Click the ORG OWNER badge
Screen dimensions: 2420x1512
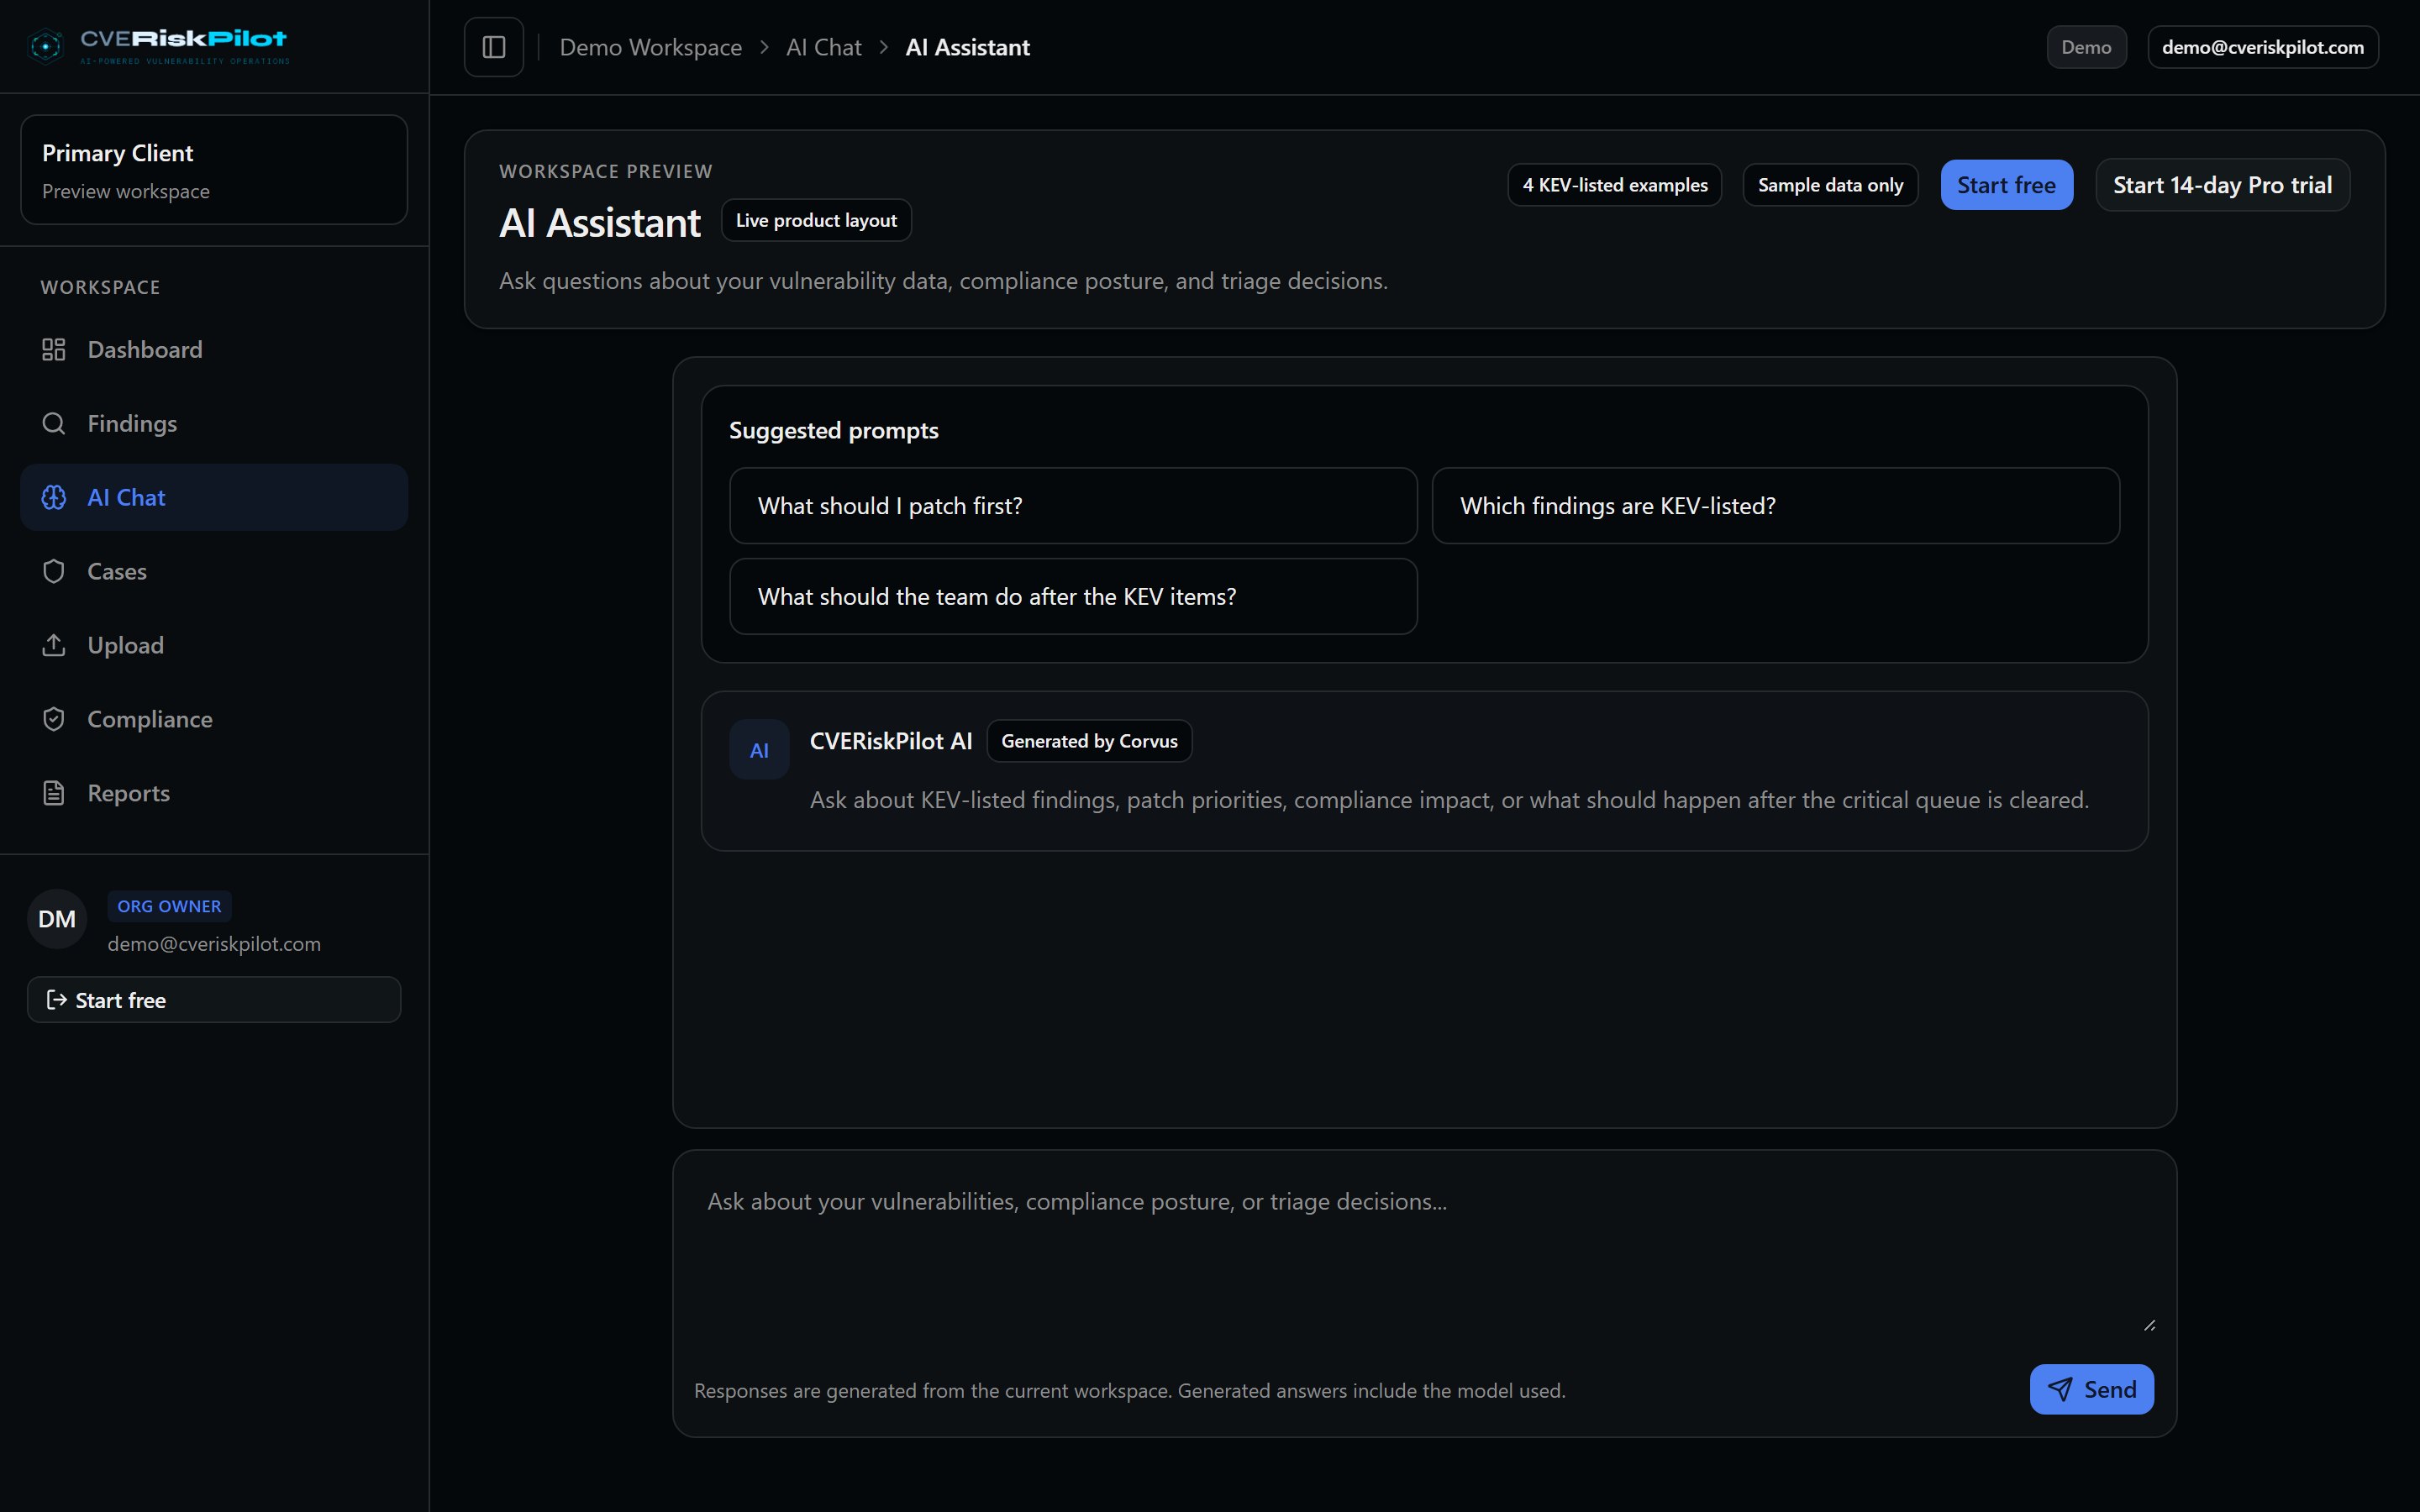(x=169, y=906)
